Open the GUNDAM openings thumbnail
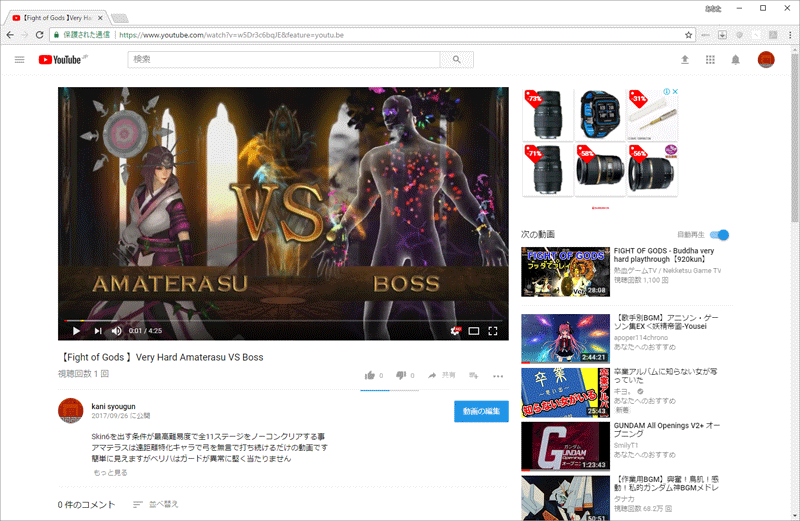The height and width of the screenshot is (521, 800). coord(565,446)
